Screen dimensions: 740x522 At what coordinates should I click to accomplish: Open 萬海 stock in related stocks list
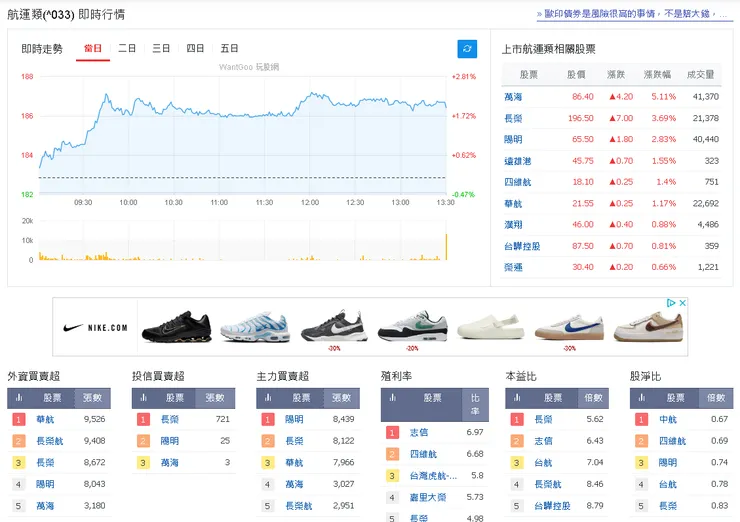pyautogui.click(x=513, y=97)
